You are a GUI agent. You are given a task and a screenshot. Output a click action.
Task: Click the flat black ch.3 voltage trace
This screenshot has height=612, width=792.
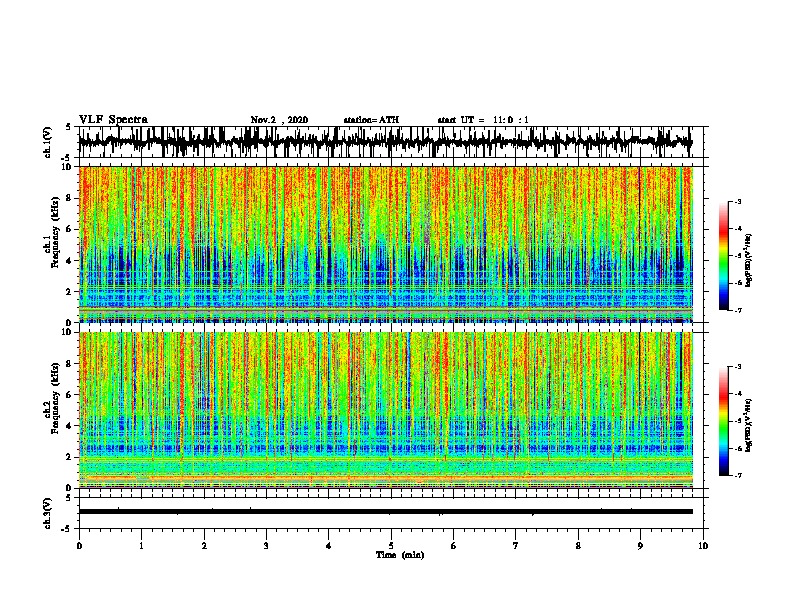point(385,512)
